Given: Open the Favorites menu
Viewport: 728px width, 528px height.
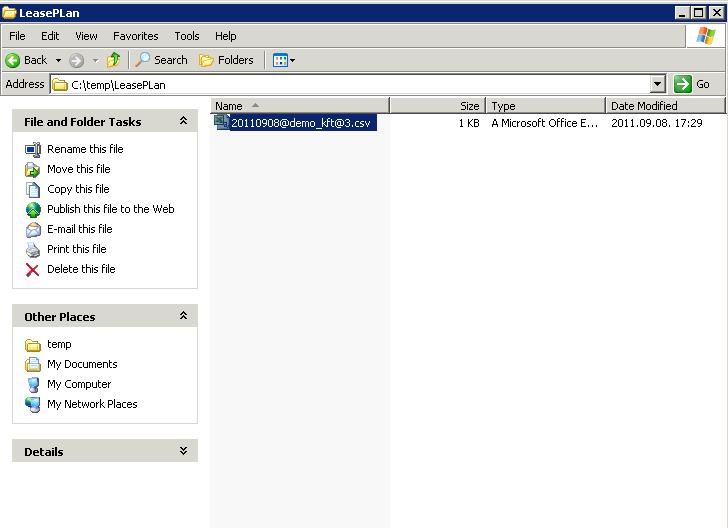Looking at the screenshot, I should click(136, 36).
